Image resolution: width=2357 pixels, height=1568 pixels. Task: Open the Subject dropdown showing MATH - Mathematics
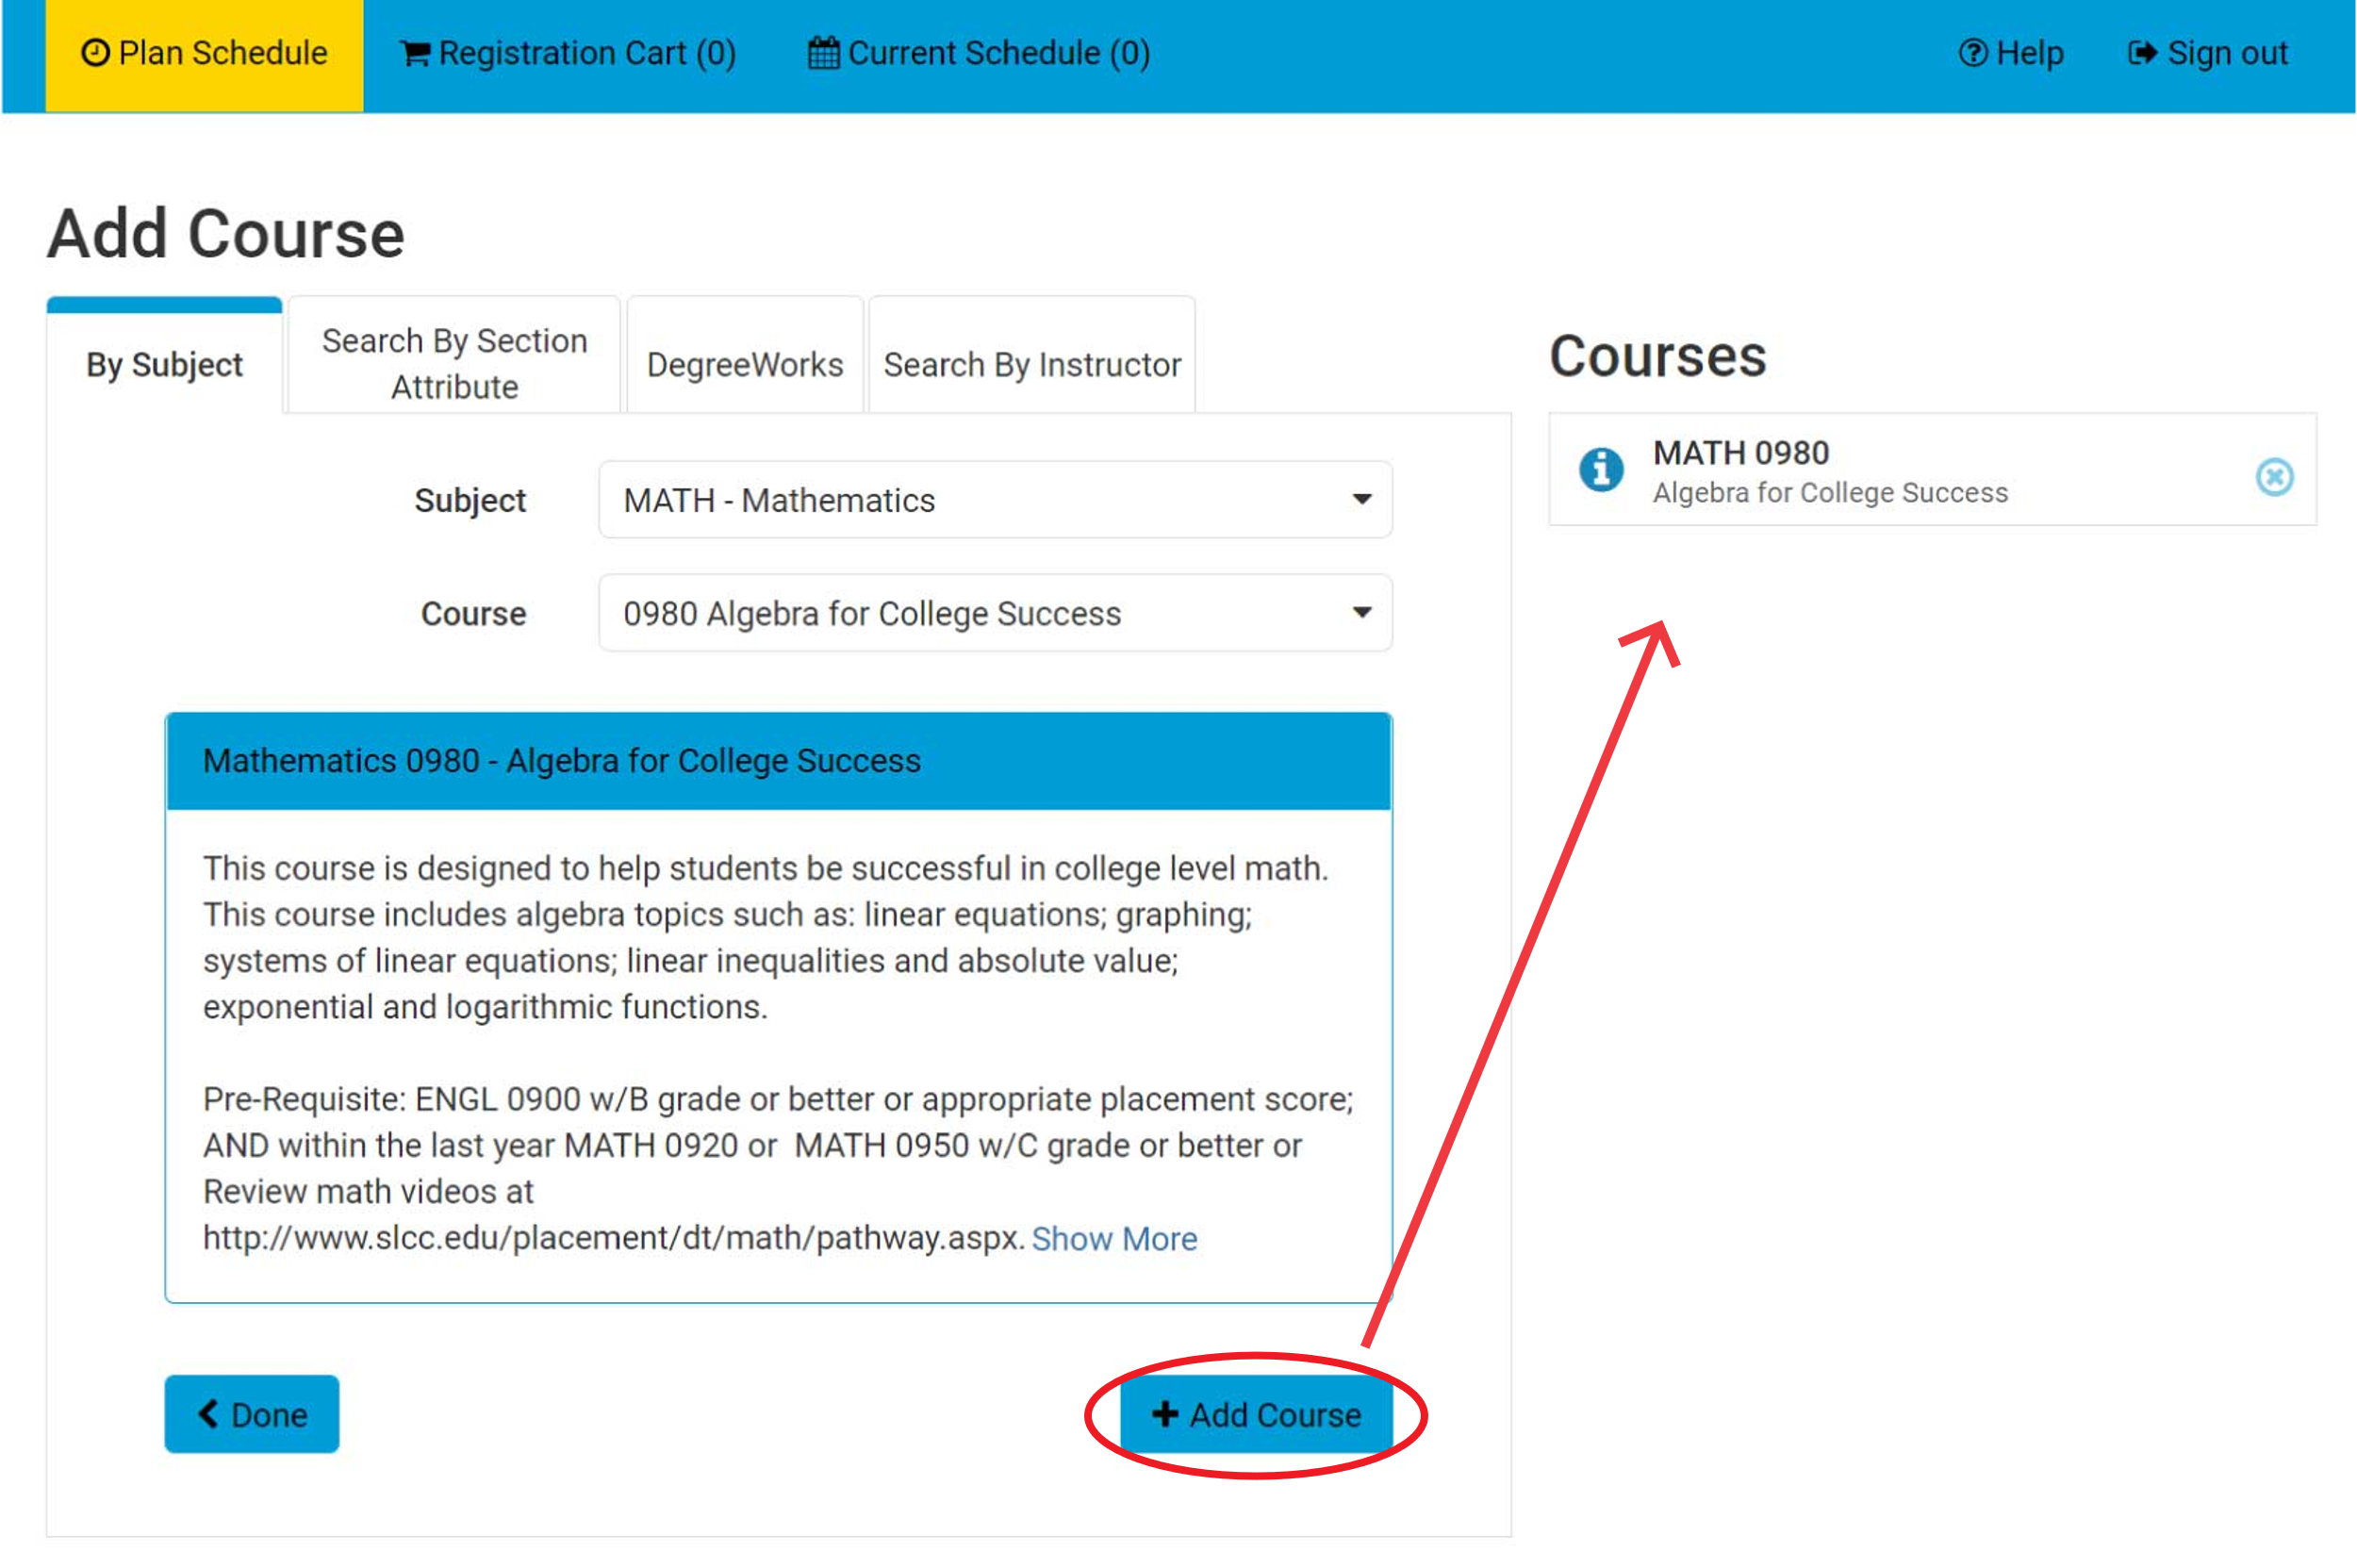(994, 500)
